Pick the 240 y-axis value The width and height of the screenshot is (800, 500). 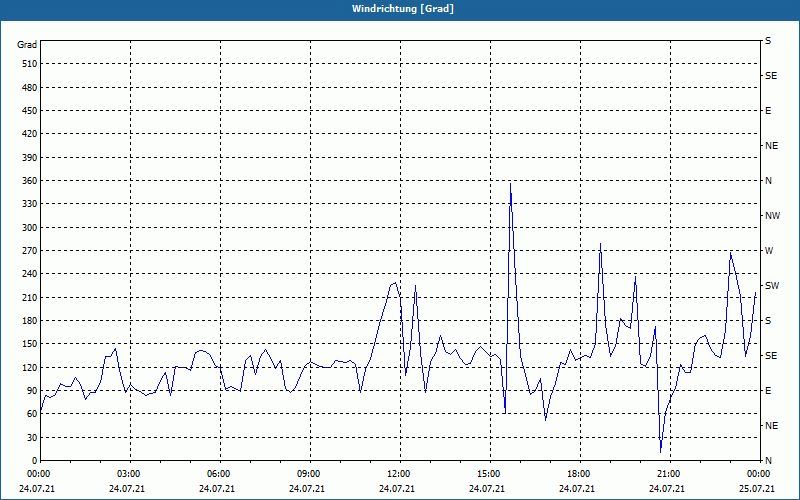click(x=30, y=274)
